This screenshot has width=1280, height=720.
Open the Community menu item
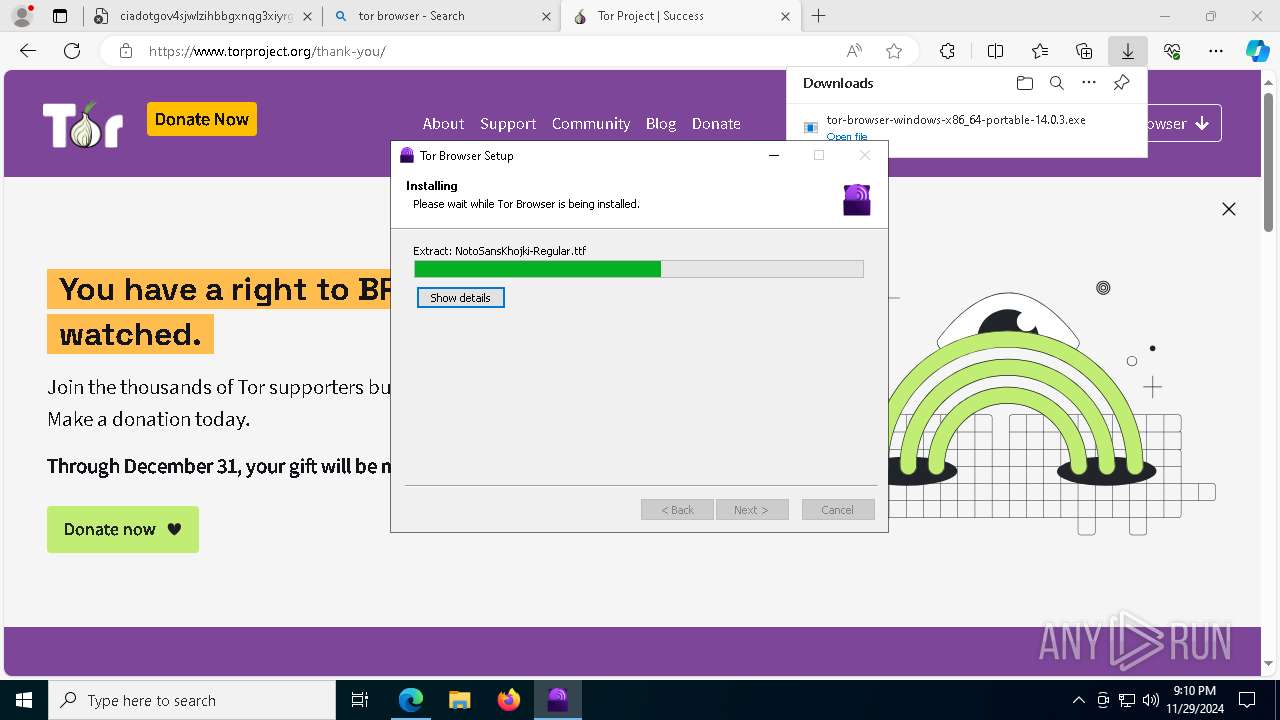[591, 124]
